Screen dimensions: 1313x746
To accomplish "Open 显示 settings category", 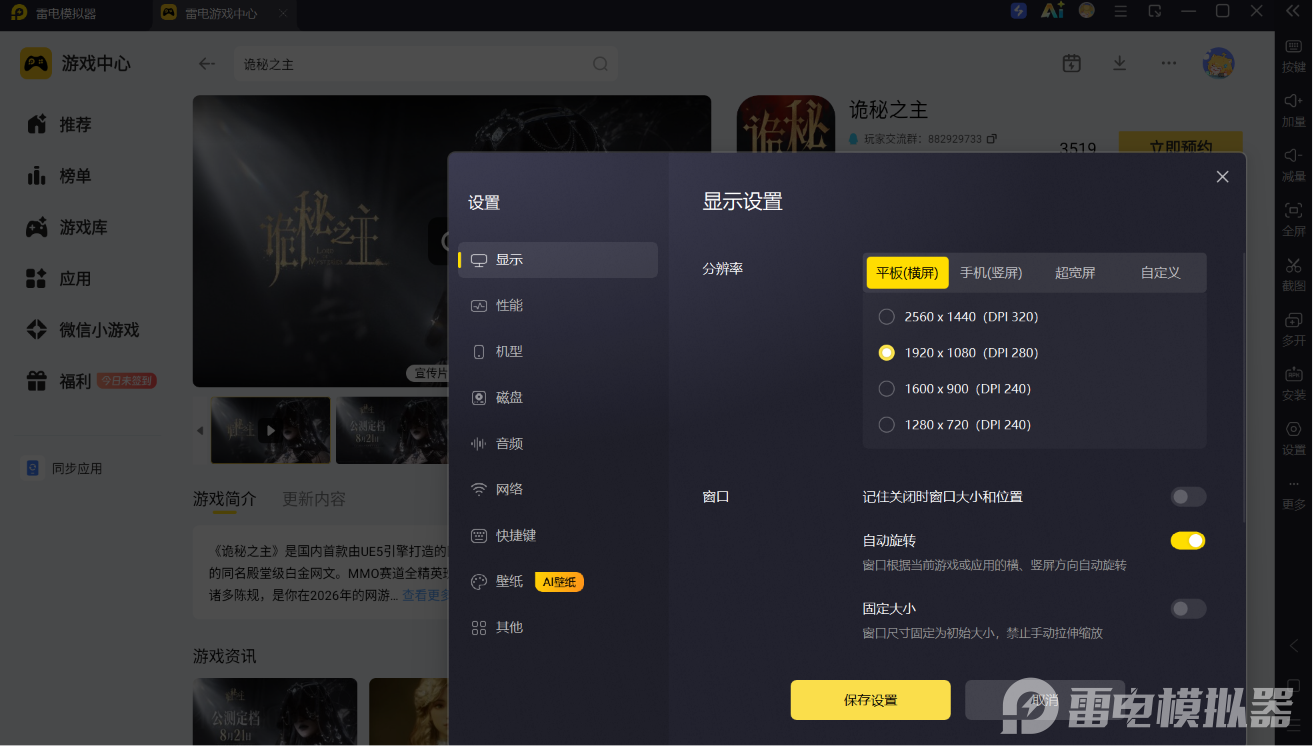I will 558,260.
